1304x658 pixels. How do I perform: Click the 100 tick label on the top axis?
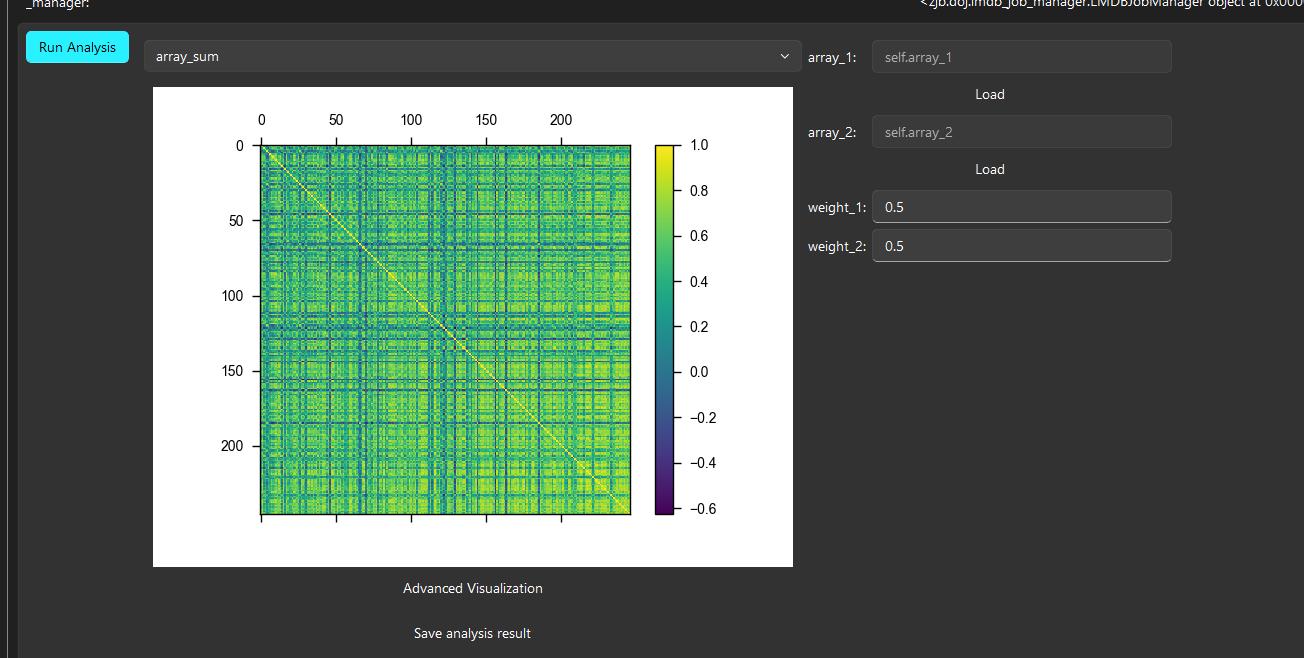click(x=411, y=120)
